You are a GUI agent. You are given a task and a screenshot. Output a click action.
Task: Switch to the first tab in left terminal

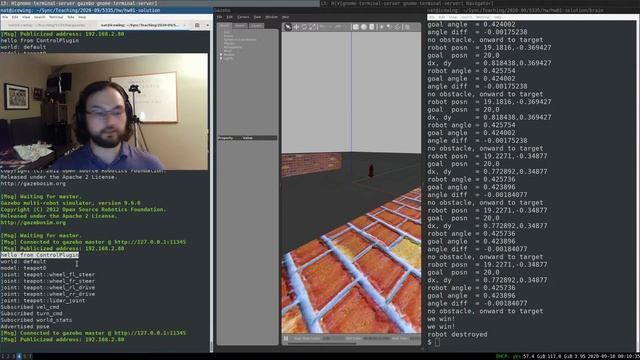pos(47,25)
